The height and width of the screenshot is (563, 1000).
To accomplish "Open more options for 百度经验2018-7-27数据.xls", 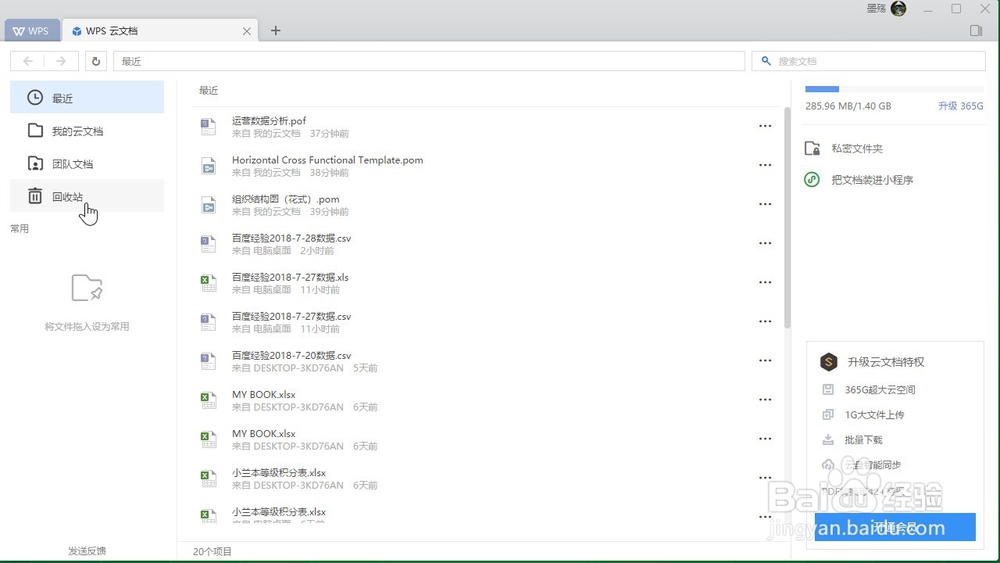I will [x=765, y=282].
